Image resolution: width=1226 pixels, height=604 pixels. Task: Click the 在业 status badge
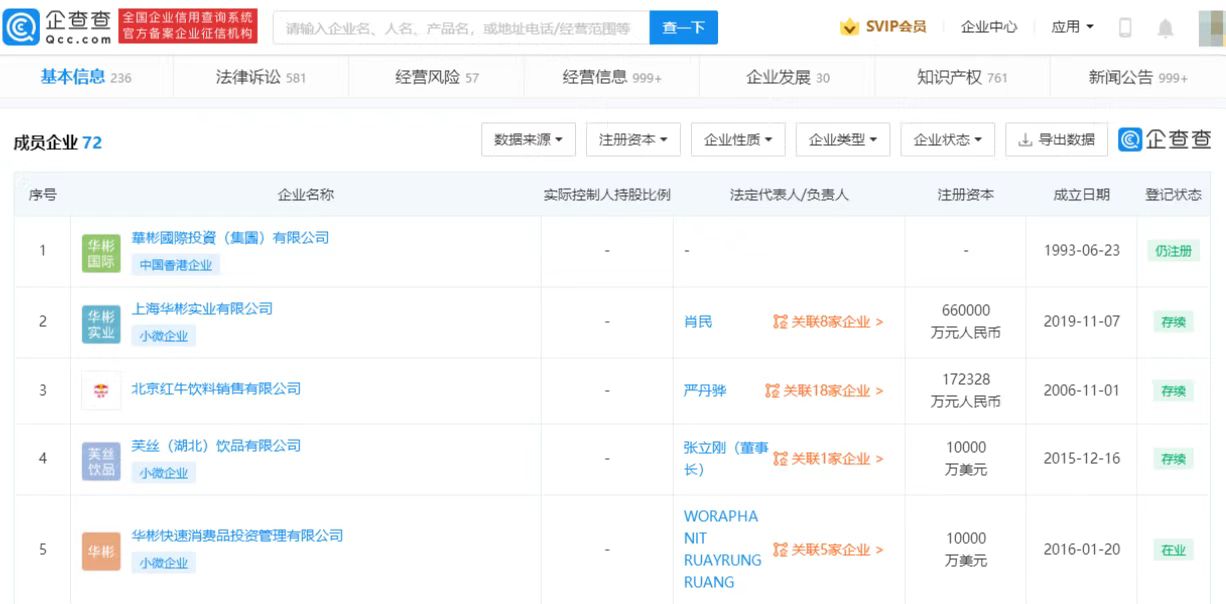click(x=1174, y=550)
